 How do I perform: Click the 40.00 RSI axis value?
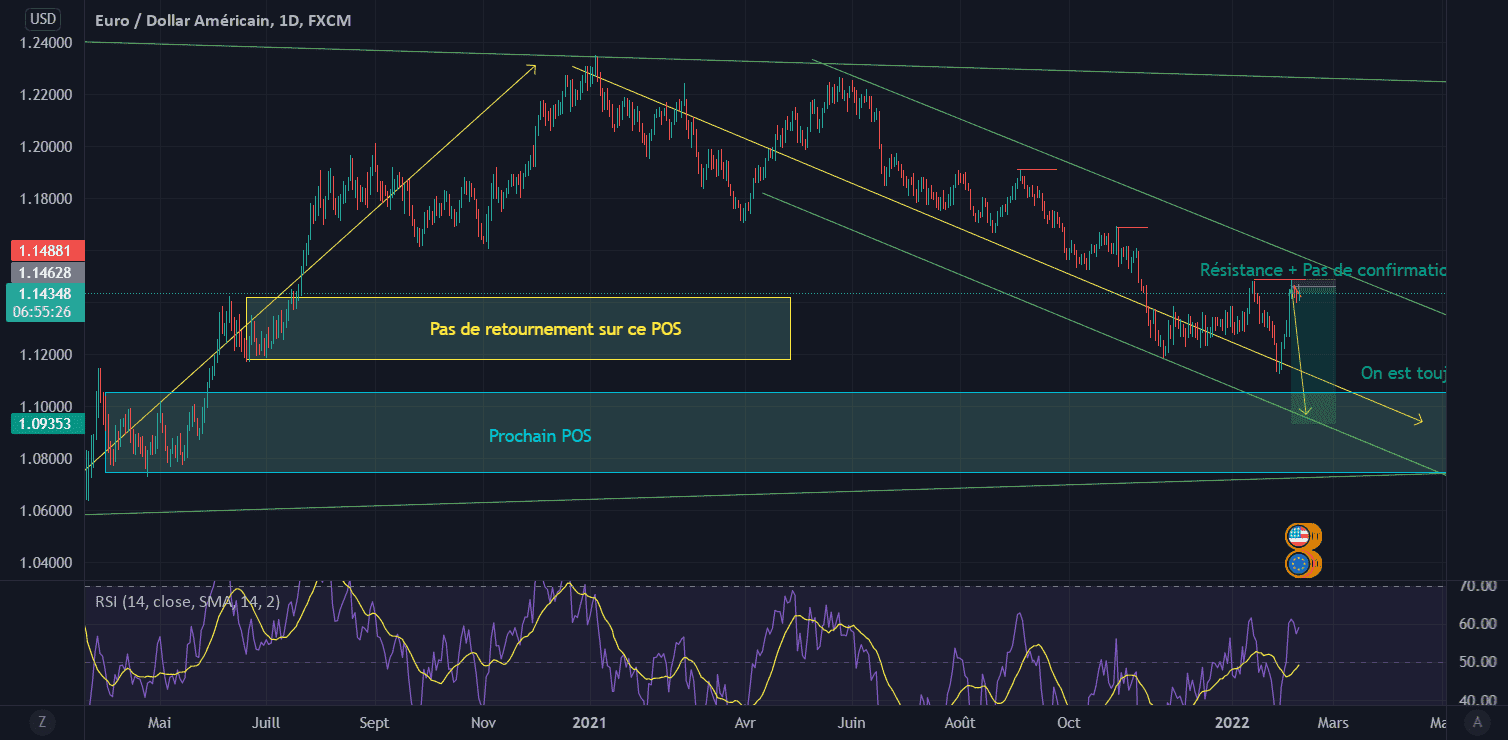1476,701
